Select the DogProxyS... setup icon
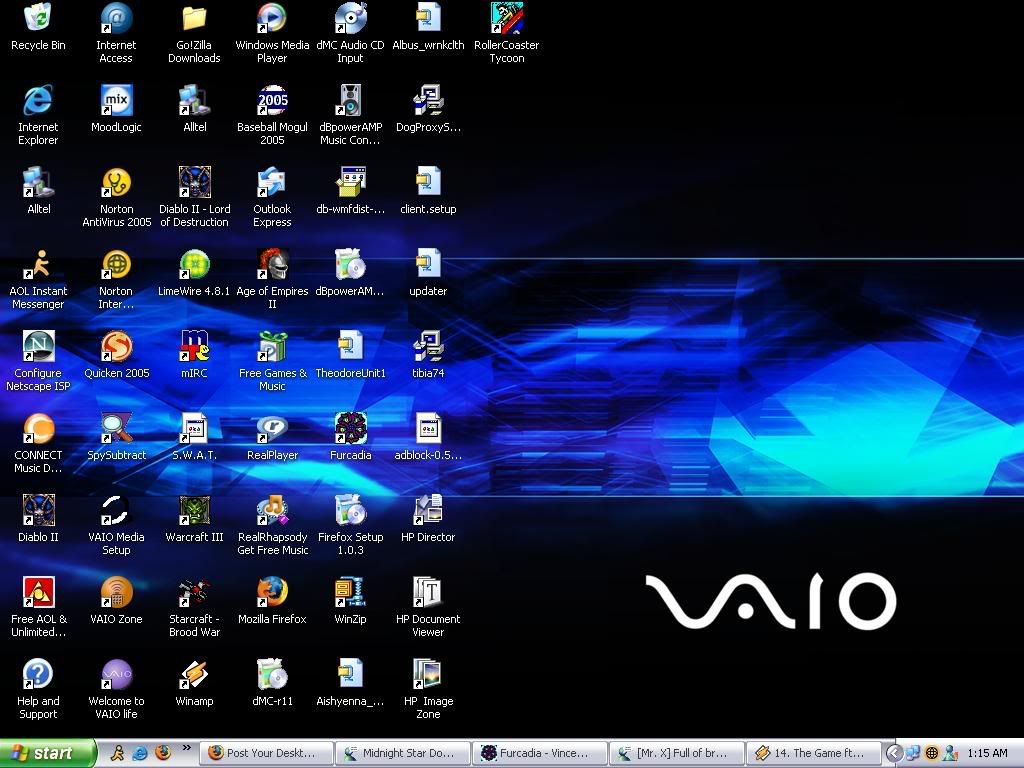Image resolution: width=1024 pixels, height=768 pixels. pos(428,101)
